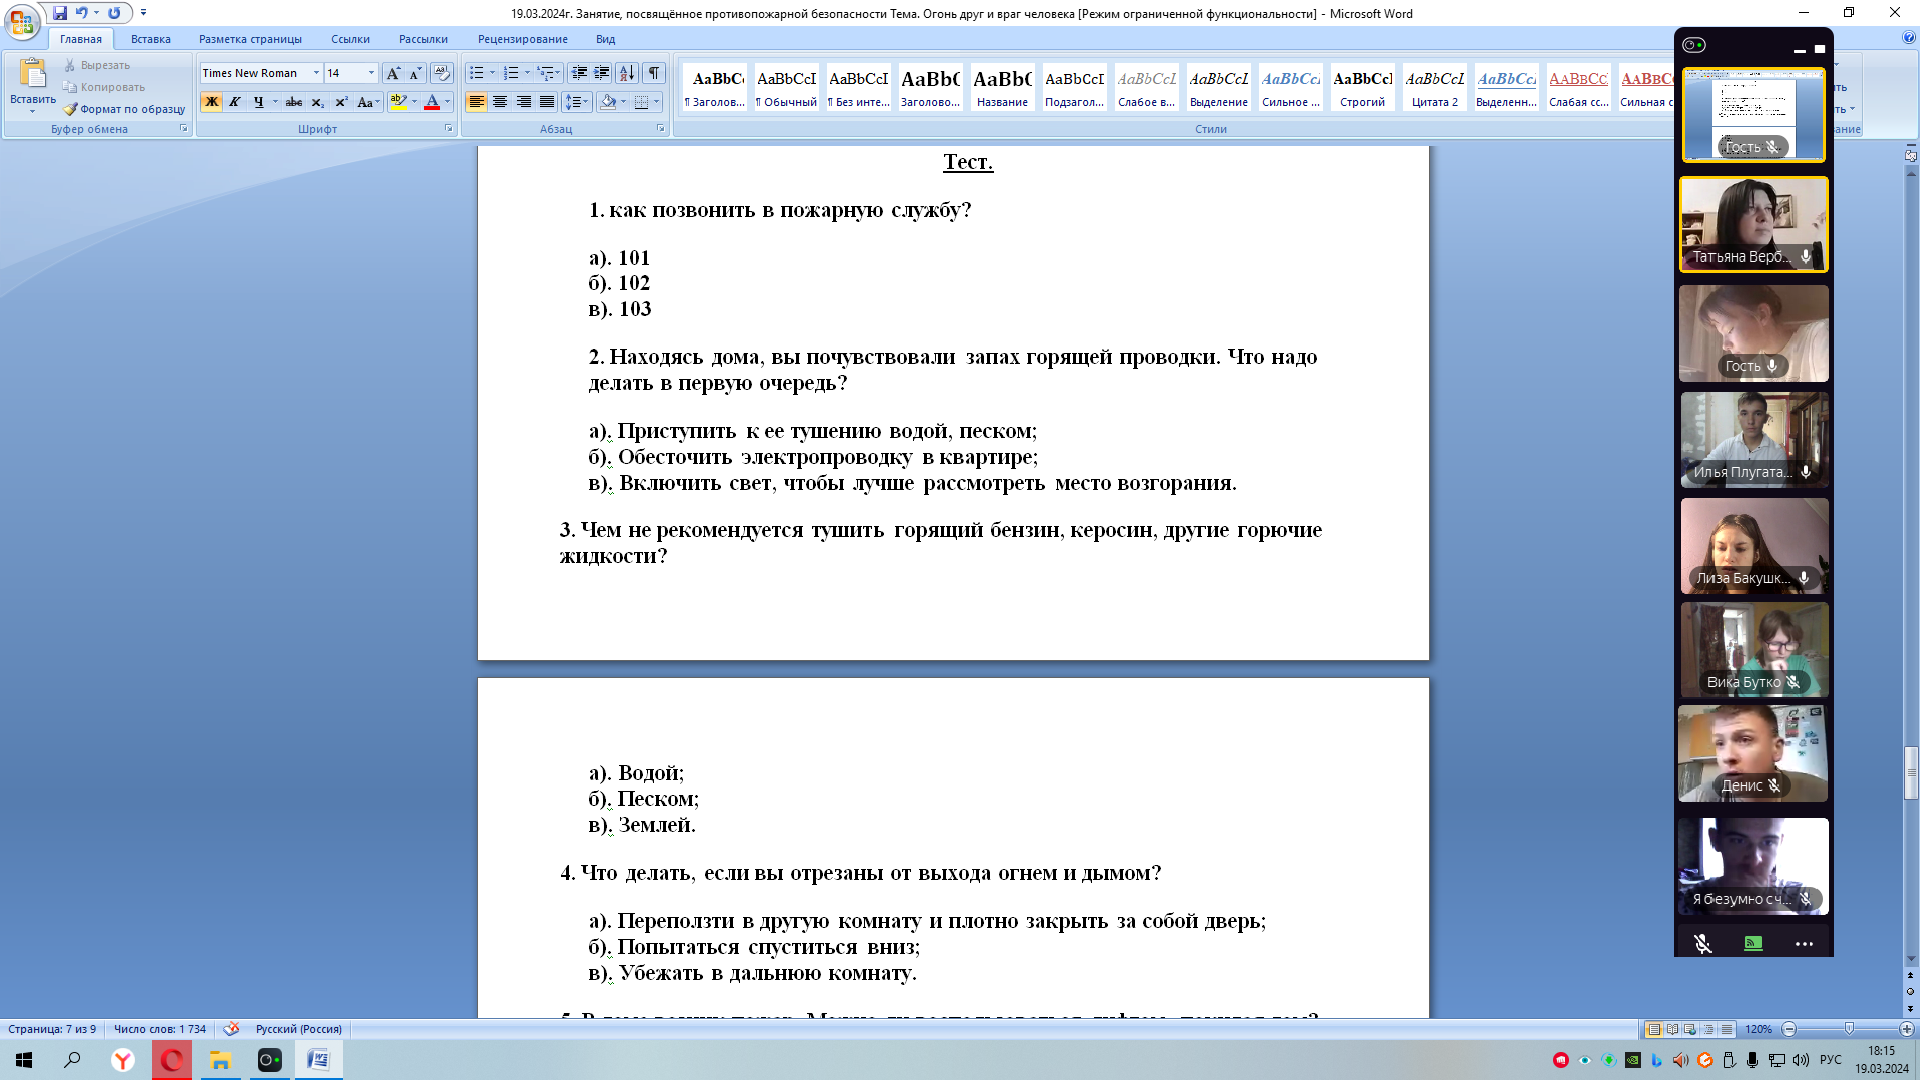Expand the bullets list dropdown arrow
Screen dimensions: 1920x1080
(492, 73)
